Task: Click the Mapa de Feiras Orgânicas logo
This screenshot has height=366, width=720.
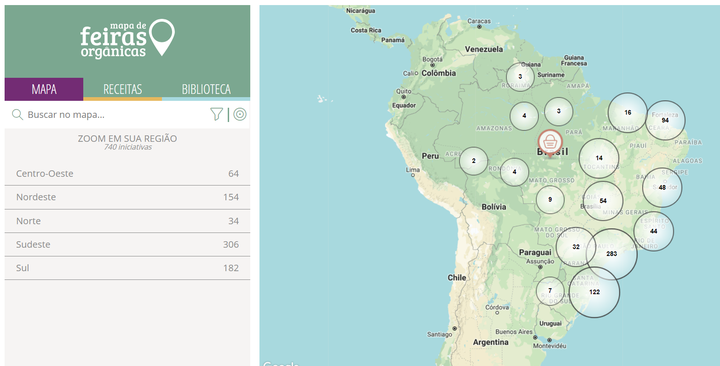Action: point(127,39)
